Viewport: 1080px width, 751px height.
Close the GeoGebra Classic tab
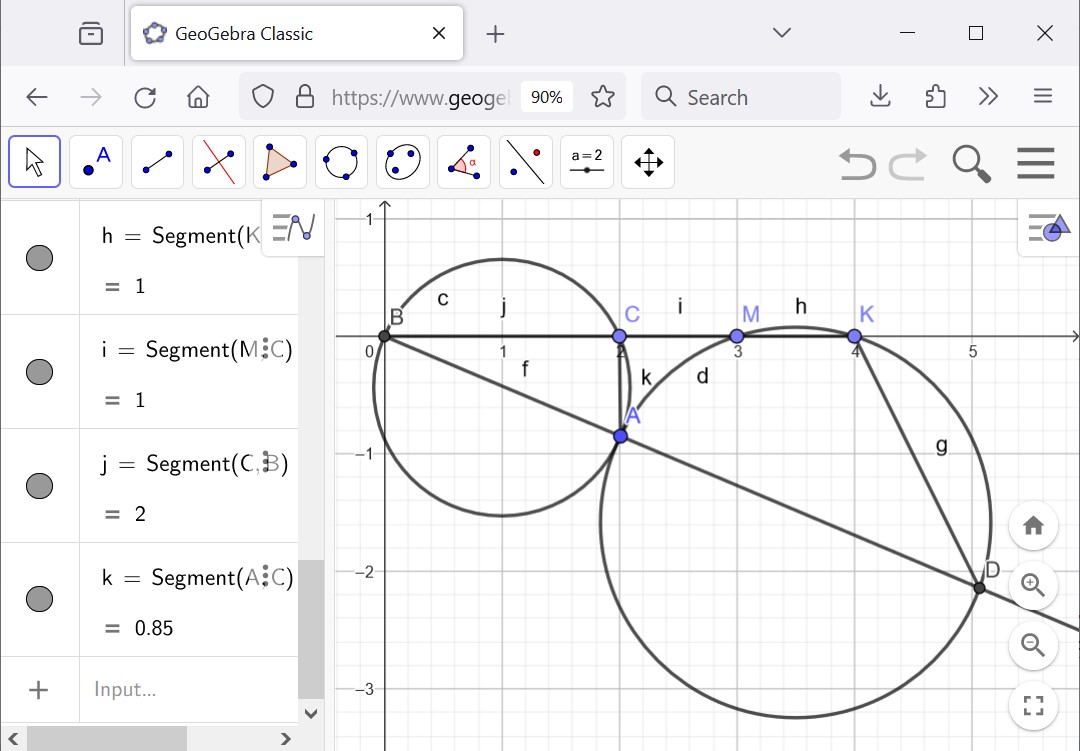[x=439, y=33]
